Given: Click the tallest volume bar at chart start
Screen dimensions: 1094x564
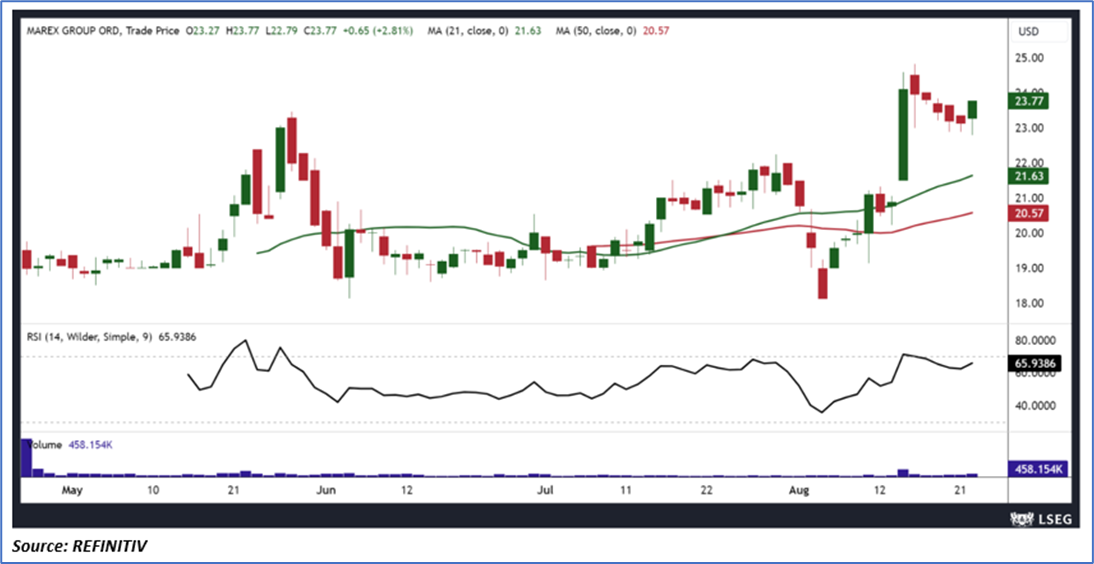Looking at the screenshot, I should 27,457.
